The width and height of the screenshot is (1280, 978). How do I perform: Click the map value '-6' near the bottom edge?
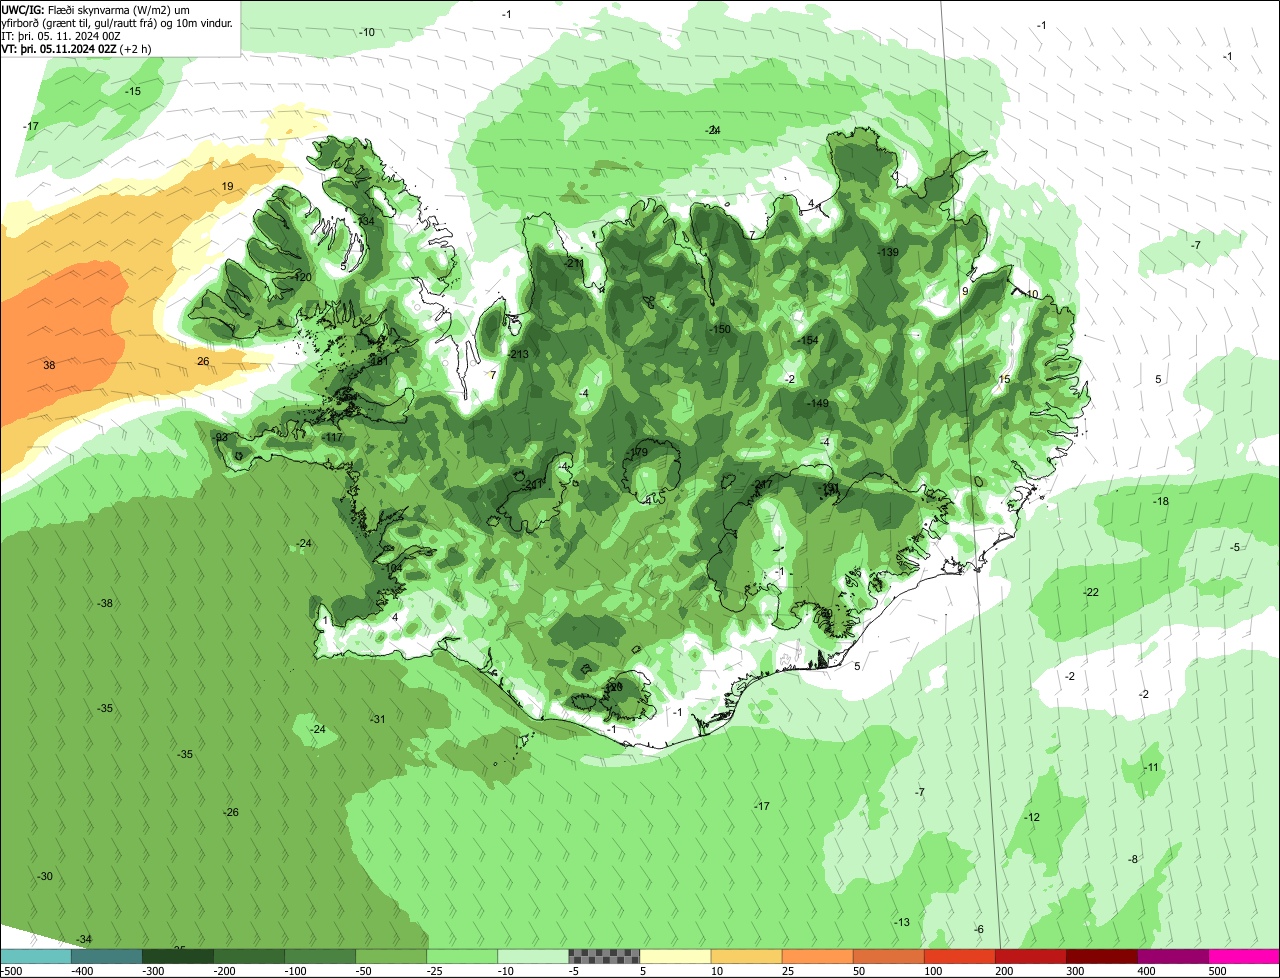[979, 930]
